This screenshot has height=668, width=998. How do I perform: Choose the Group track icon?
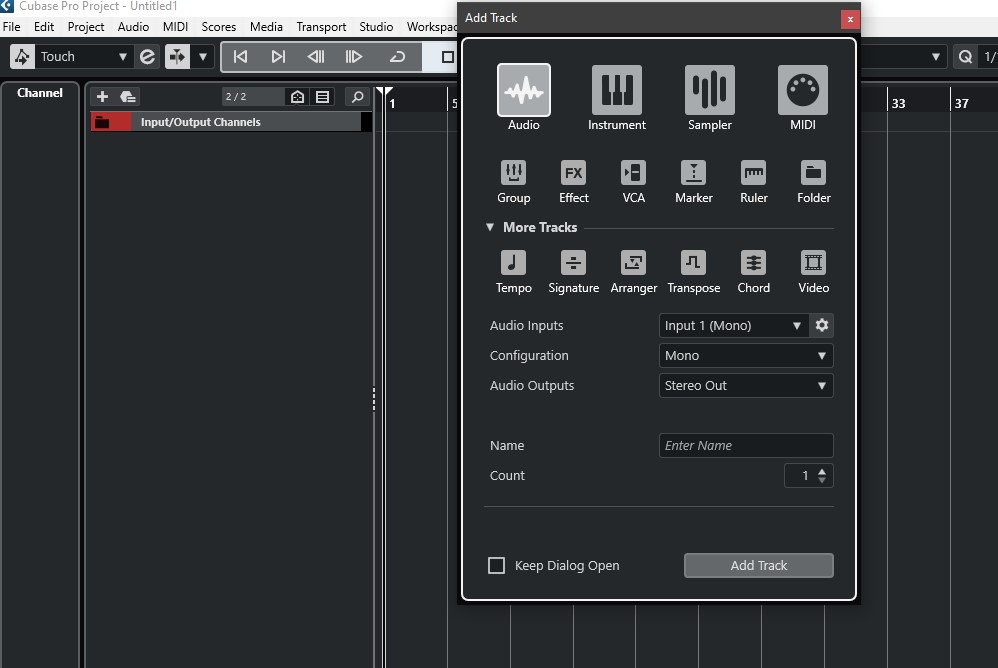pyautogui.click(x=513, y=172)
